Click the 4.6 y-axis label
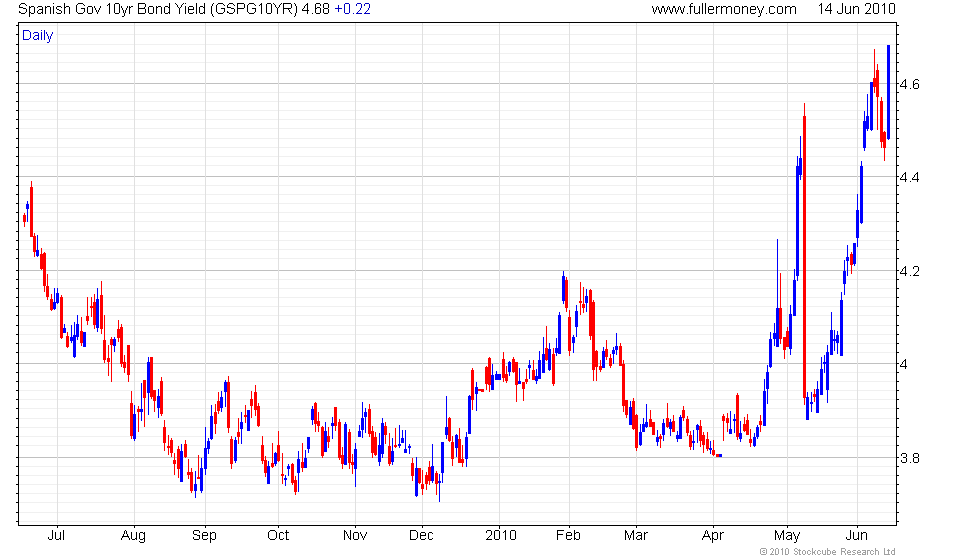Viewport: 980px width, 560px height. pos(909,84)
